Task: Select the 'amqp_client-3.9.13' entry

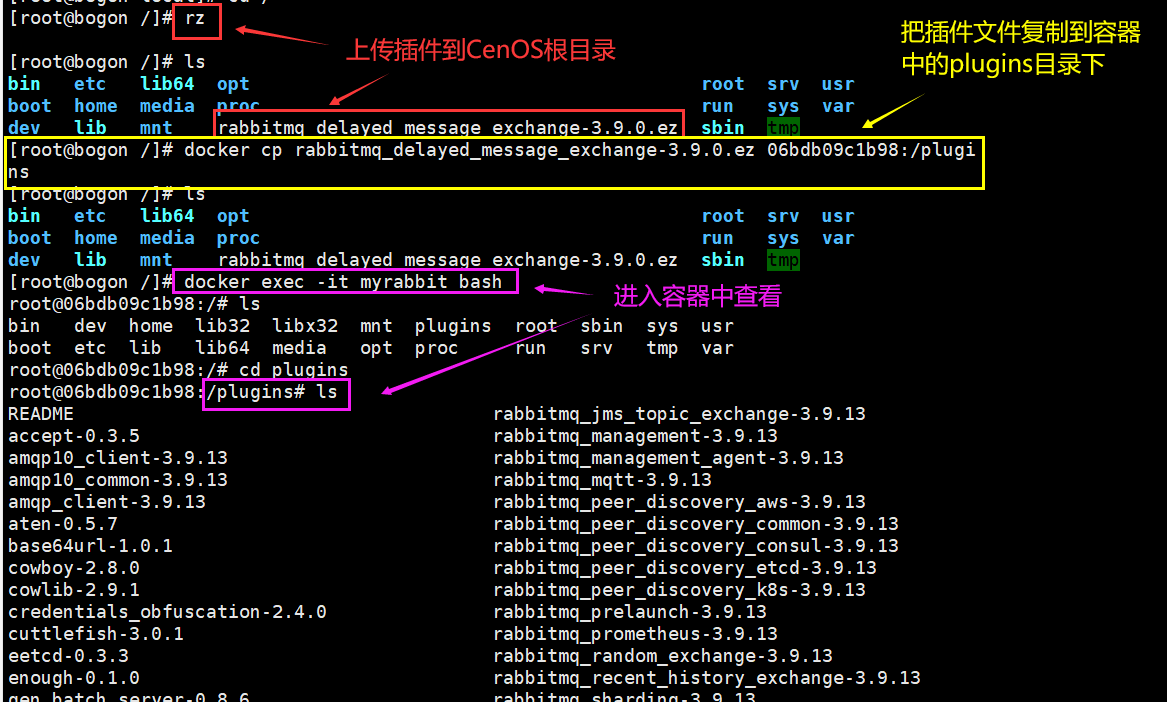Action: (106, 502)
